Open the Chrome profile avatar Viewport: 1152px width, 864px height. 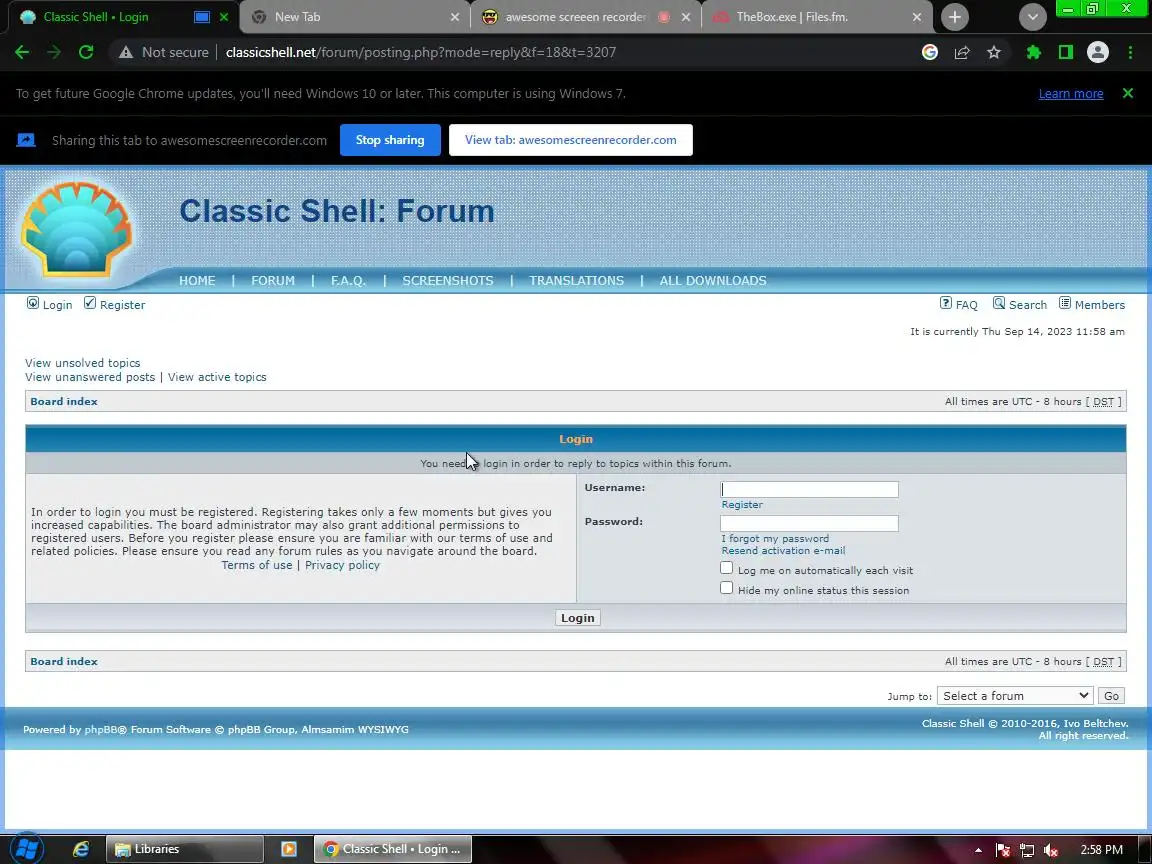[1098, 52]
